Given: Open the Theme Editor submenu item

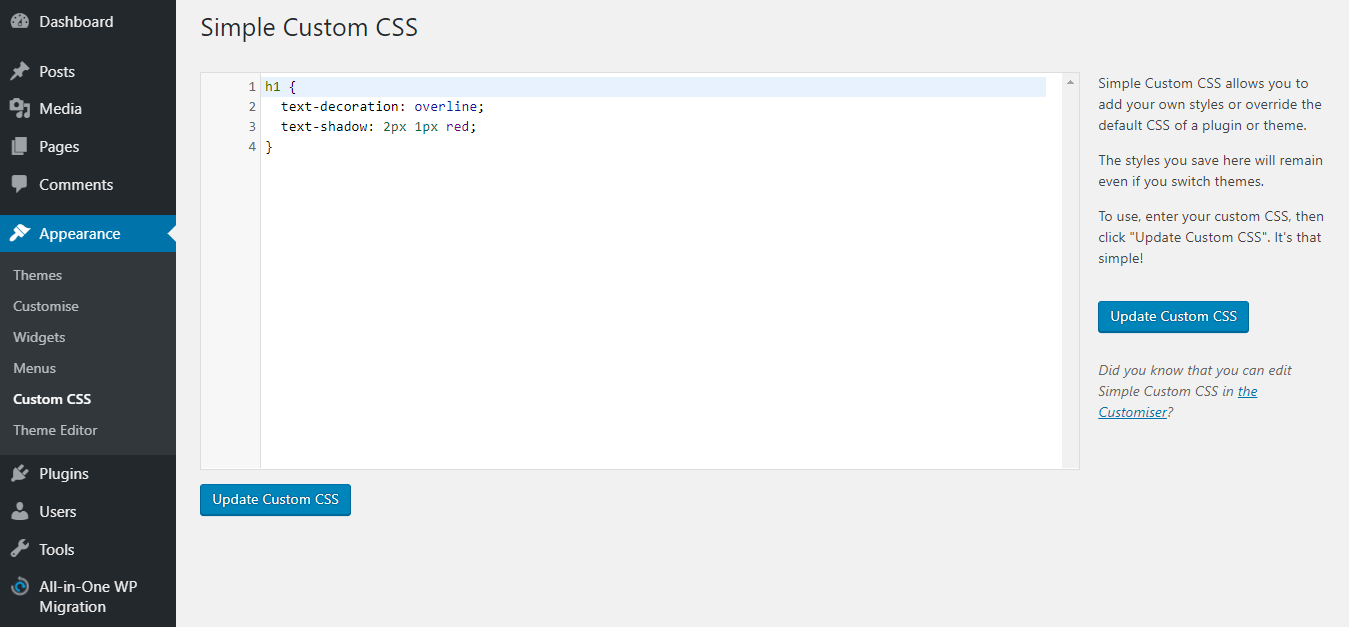Looking at the screenshot, I should 55,430.
